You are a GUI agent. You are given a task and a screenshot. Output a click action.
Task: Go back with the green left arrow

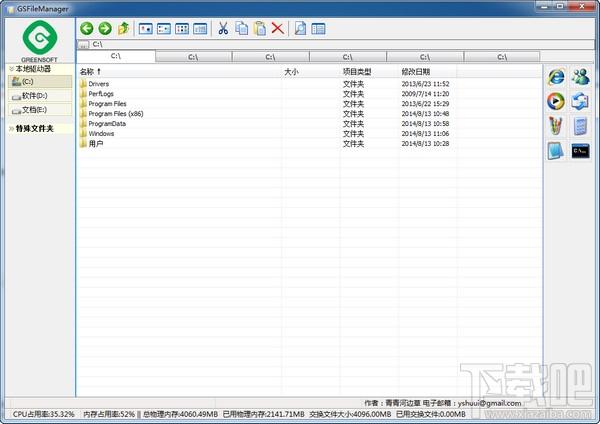87,28
